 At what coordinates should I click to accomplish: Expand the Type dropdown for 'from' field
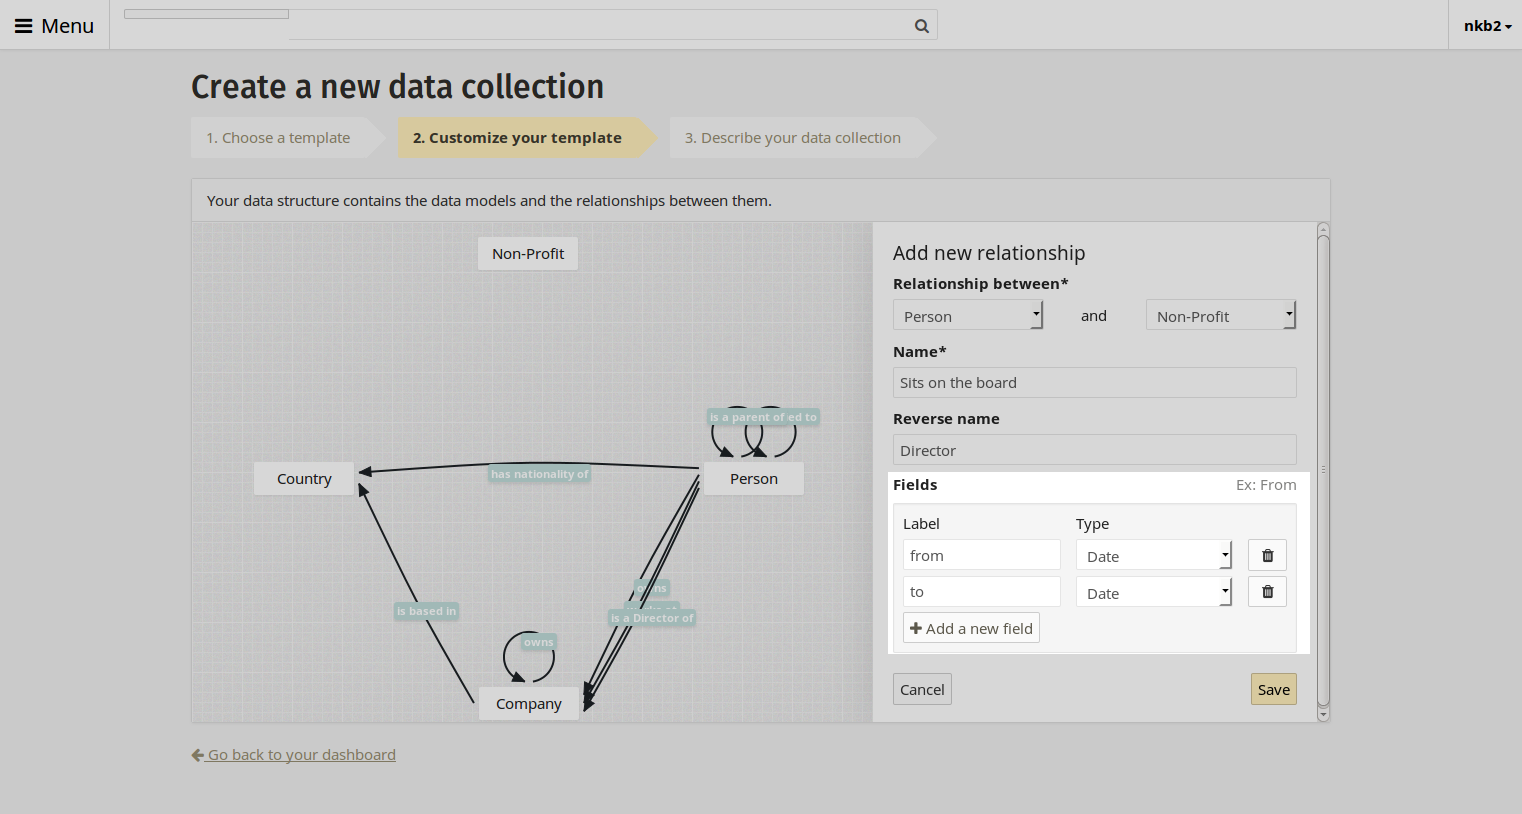(1153, 556)
